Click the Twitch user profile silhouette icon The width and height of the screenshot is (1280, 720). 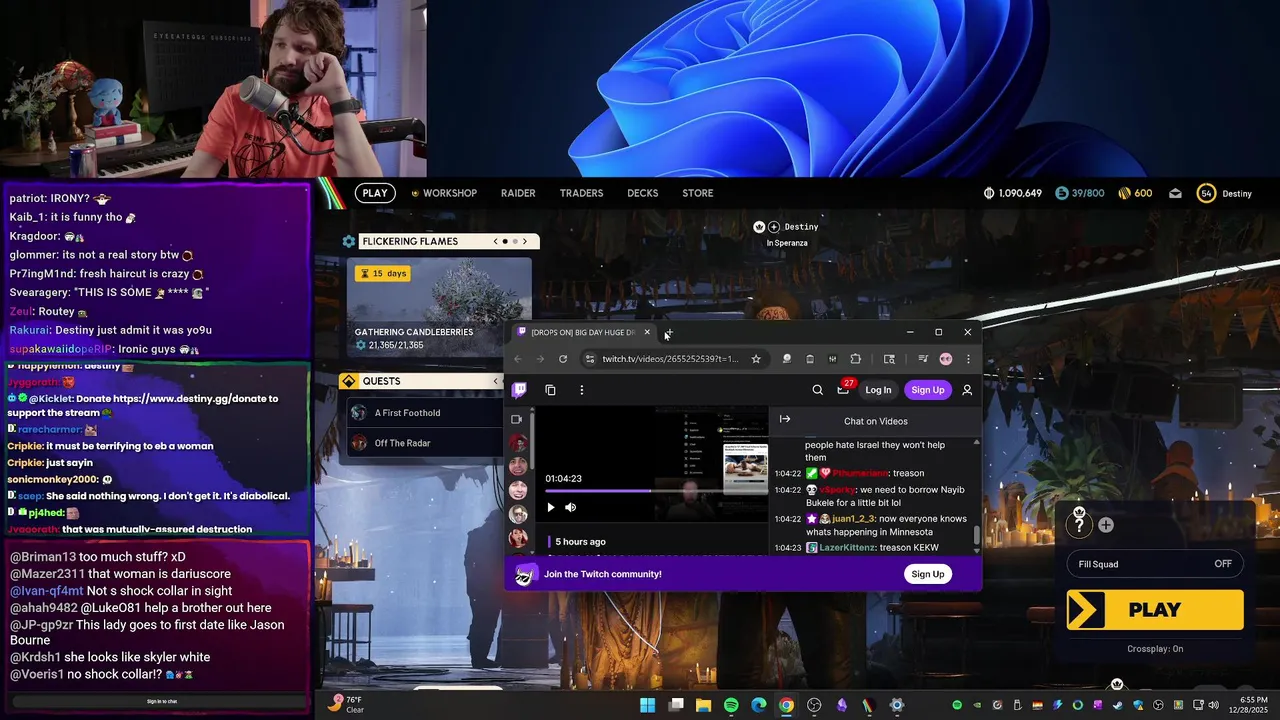(x=967, y=390)
